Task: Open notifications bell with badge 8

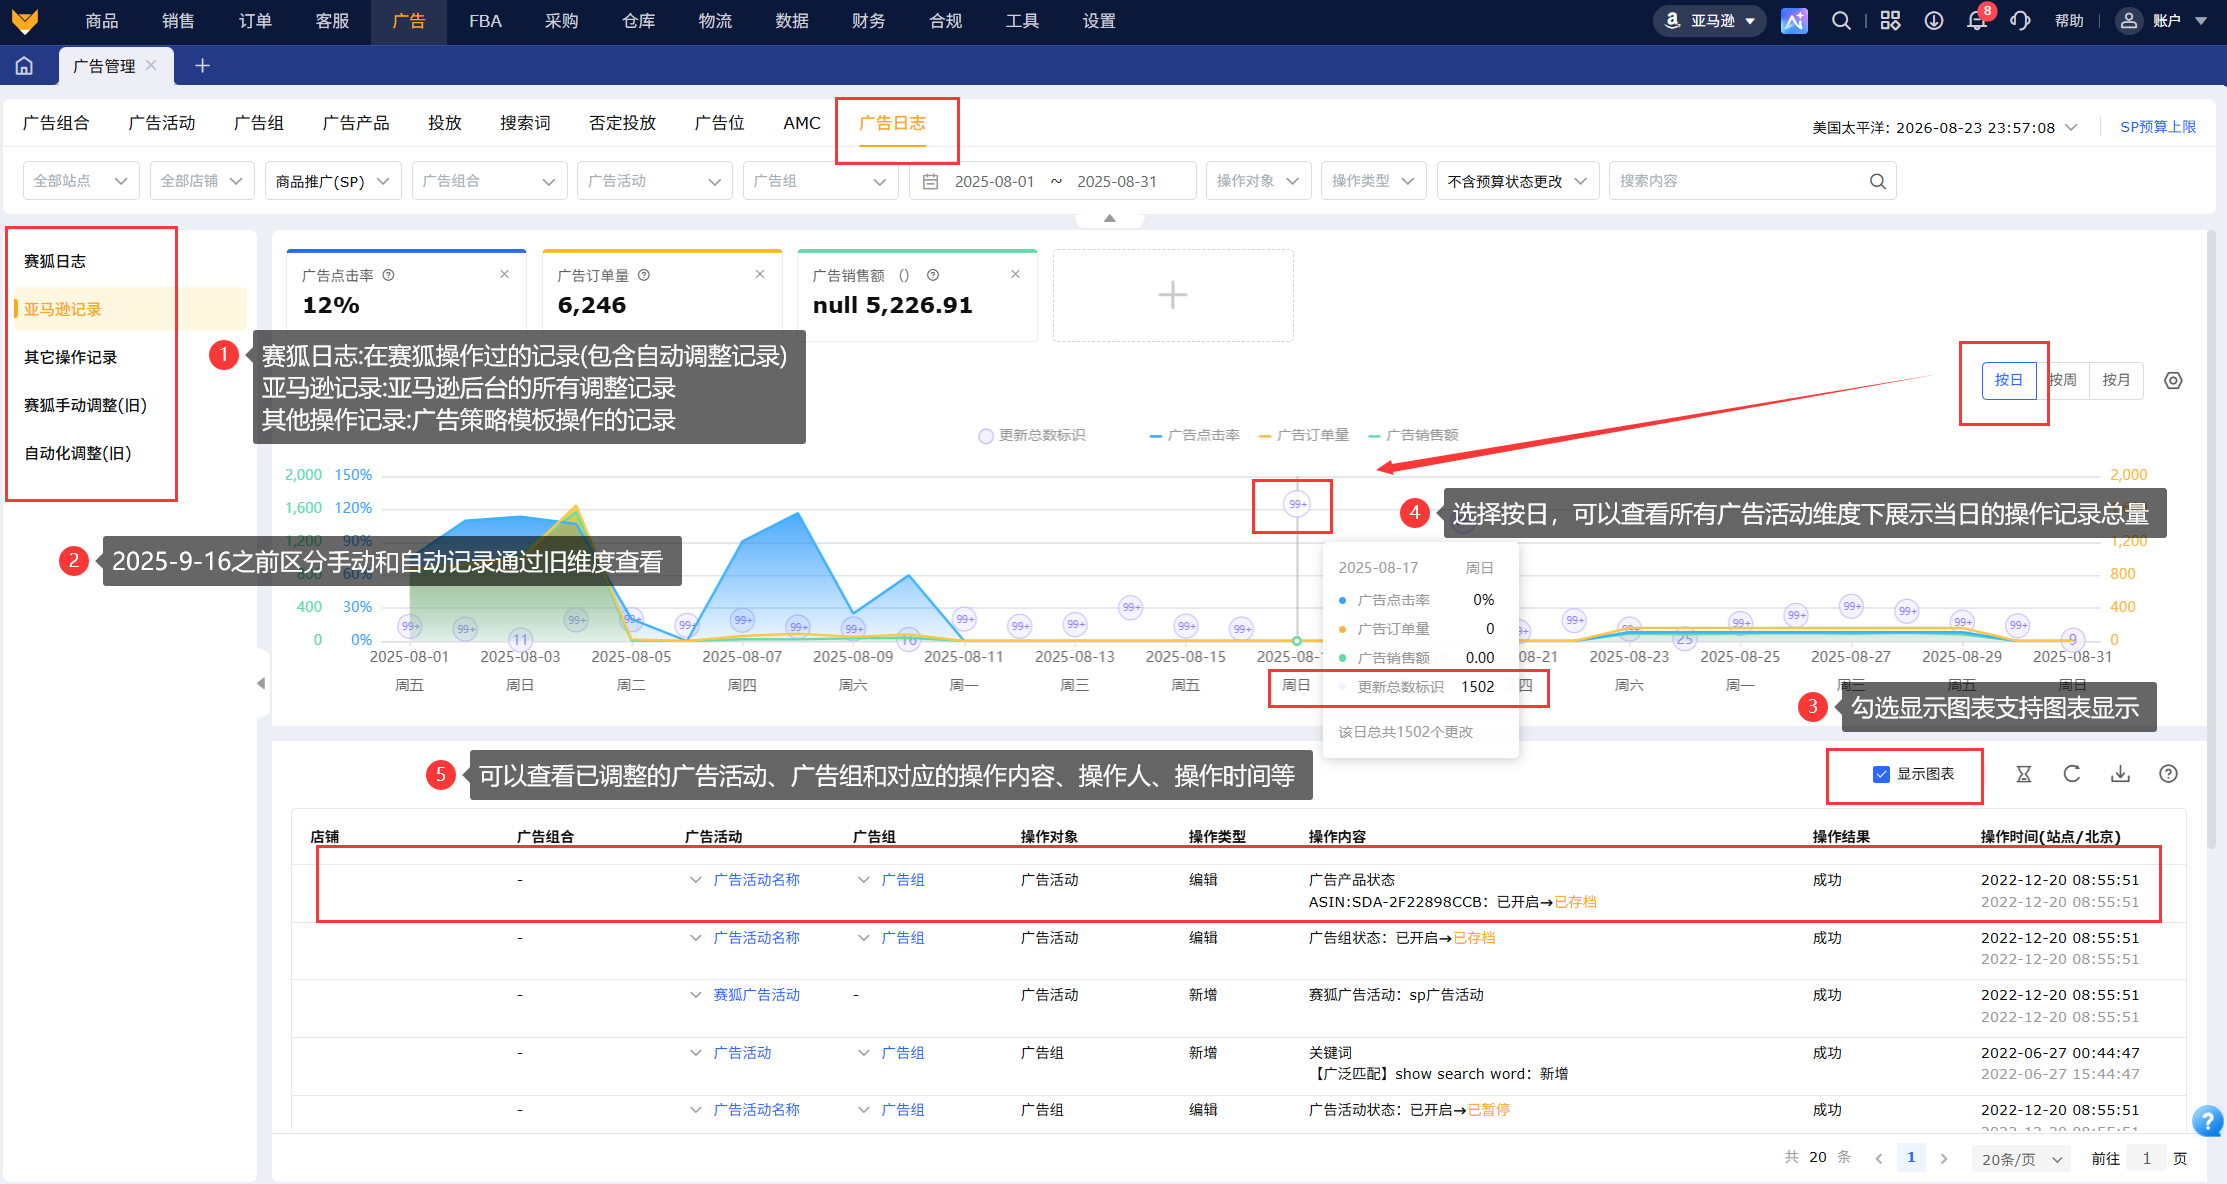Action: point(1977,21)
